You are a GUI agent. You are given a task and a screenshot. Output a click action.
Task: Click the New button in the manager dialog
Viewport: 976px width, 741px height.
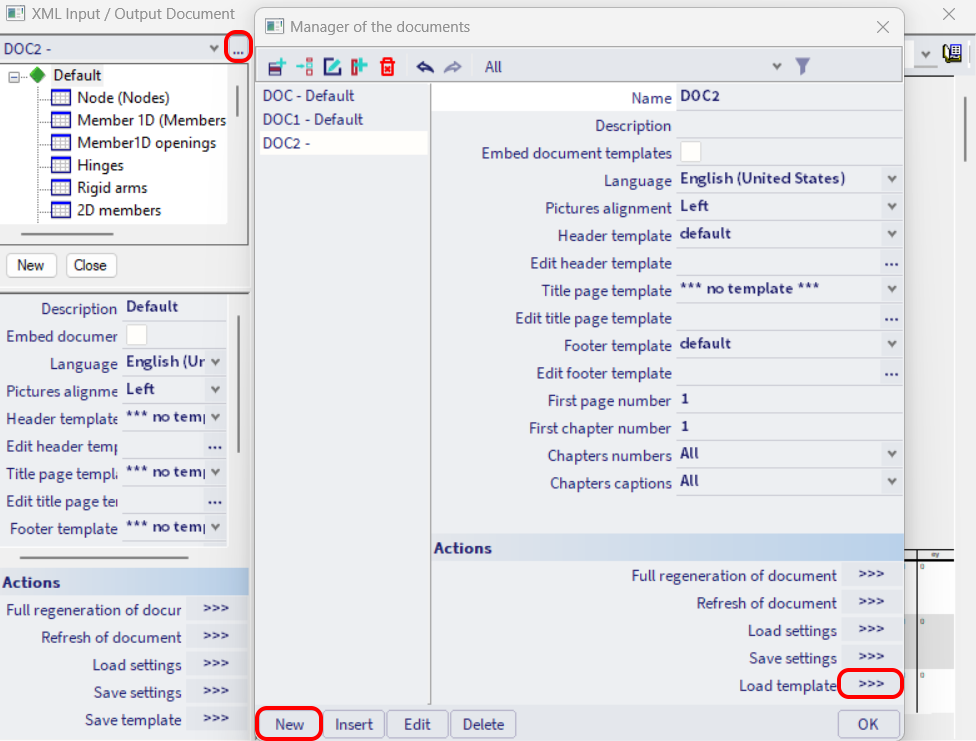tap(288, 723)
